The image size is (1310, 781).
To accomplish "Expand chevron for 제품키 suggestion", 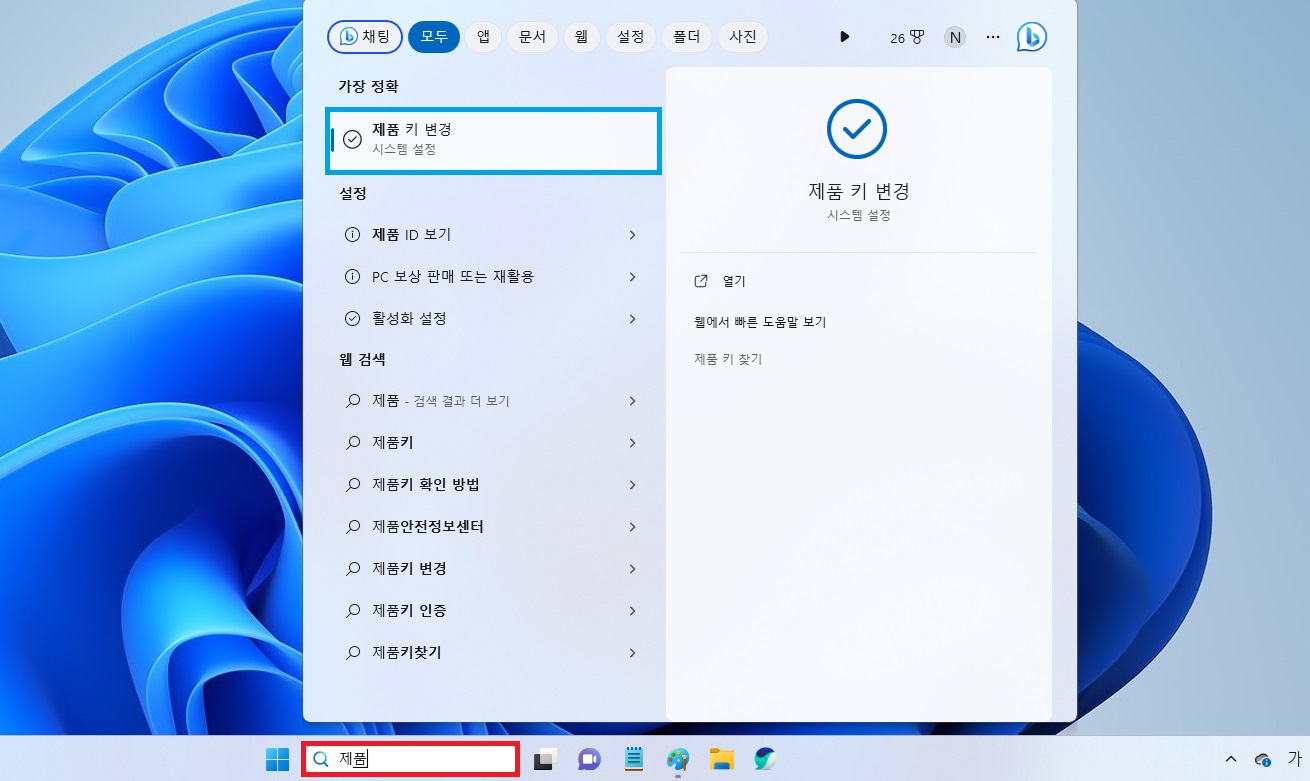I will [633, 443].
